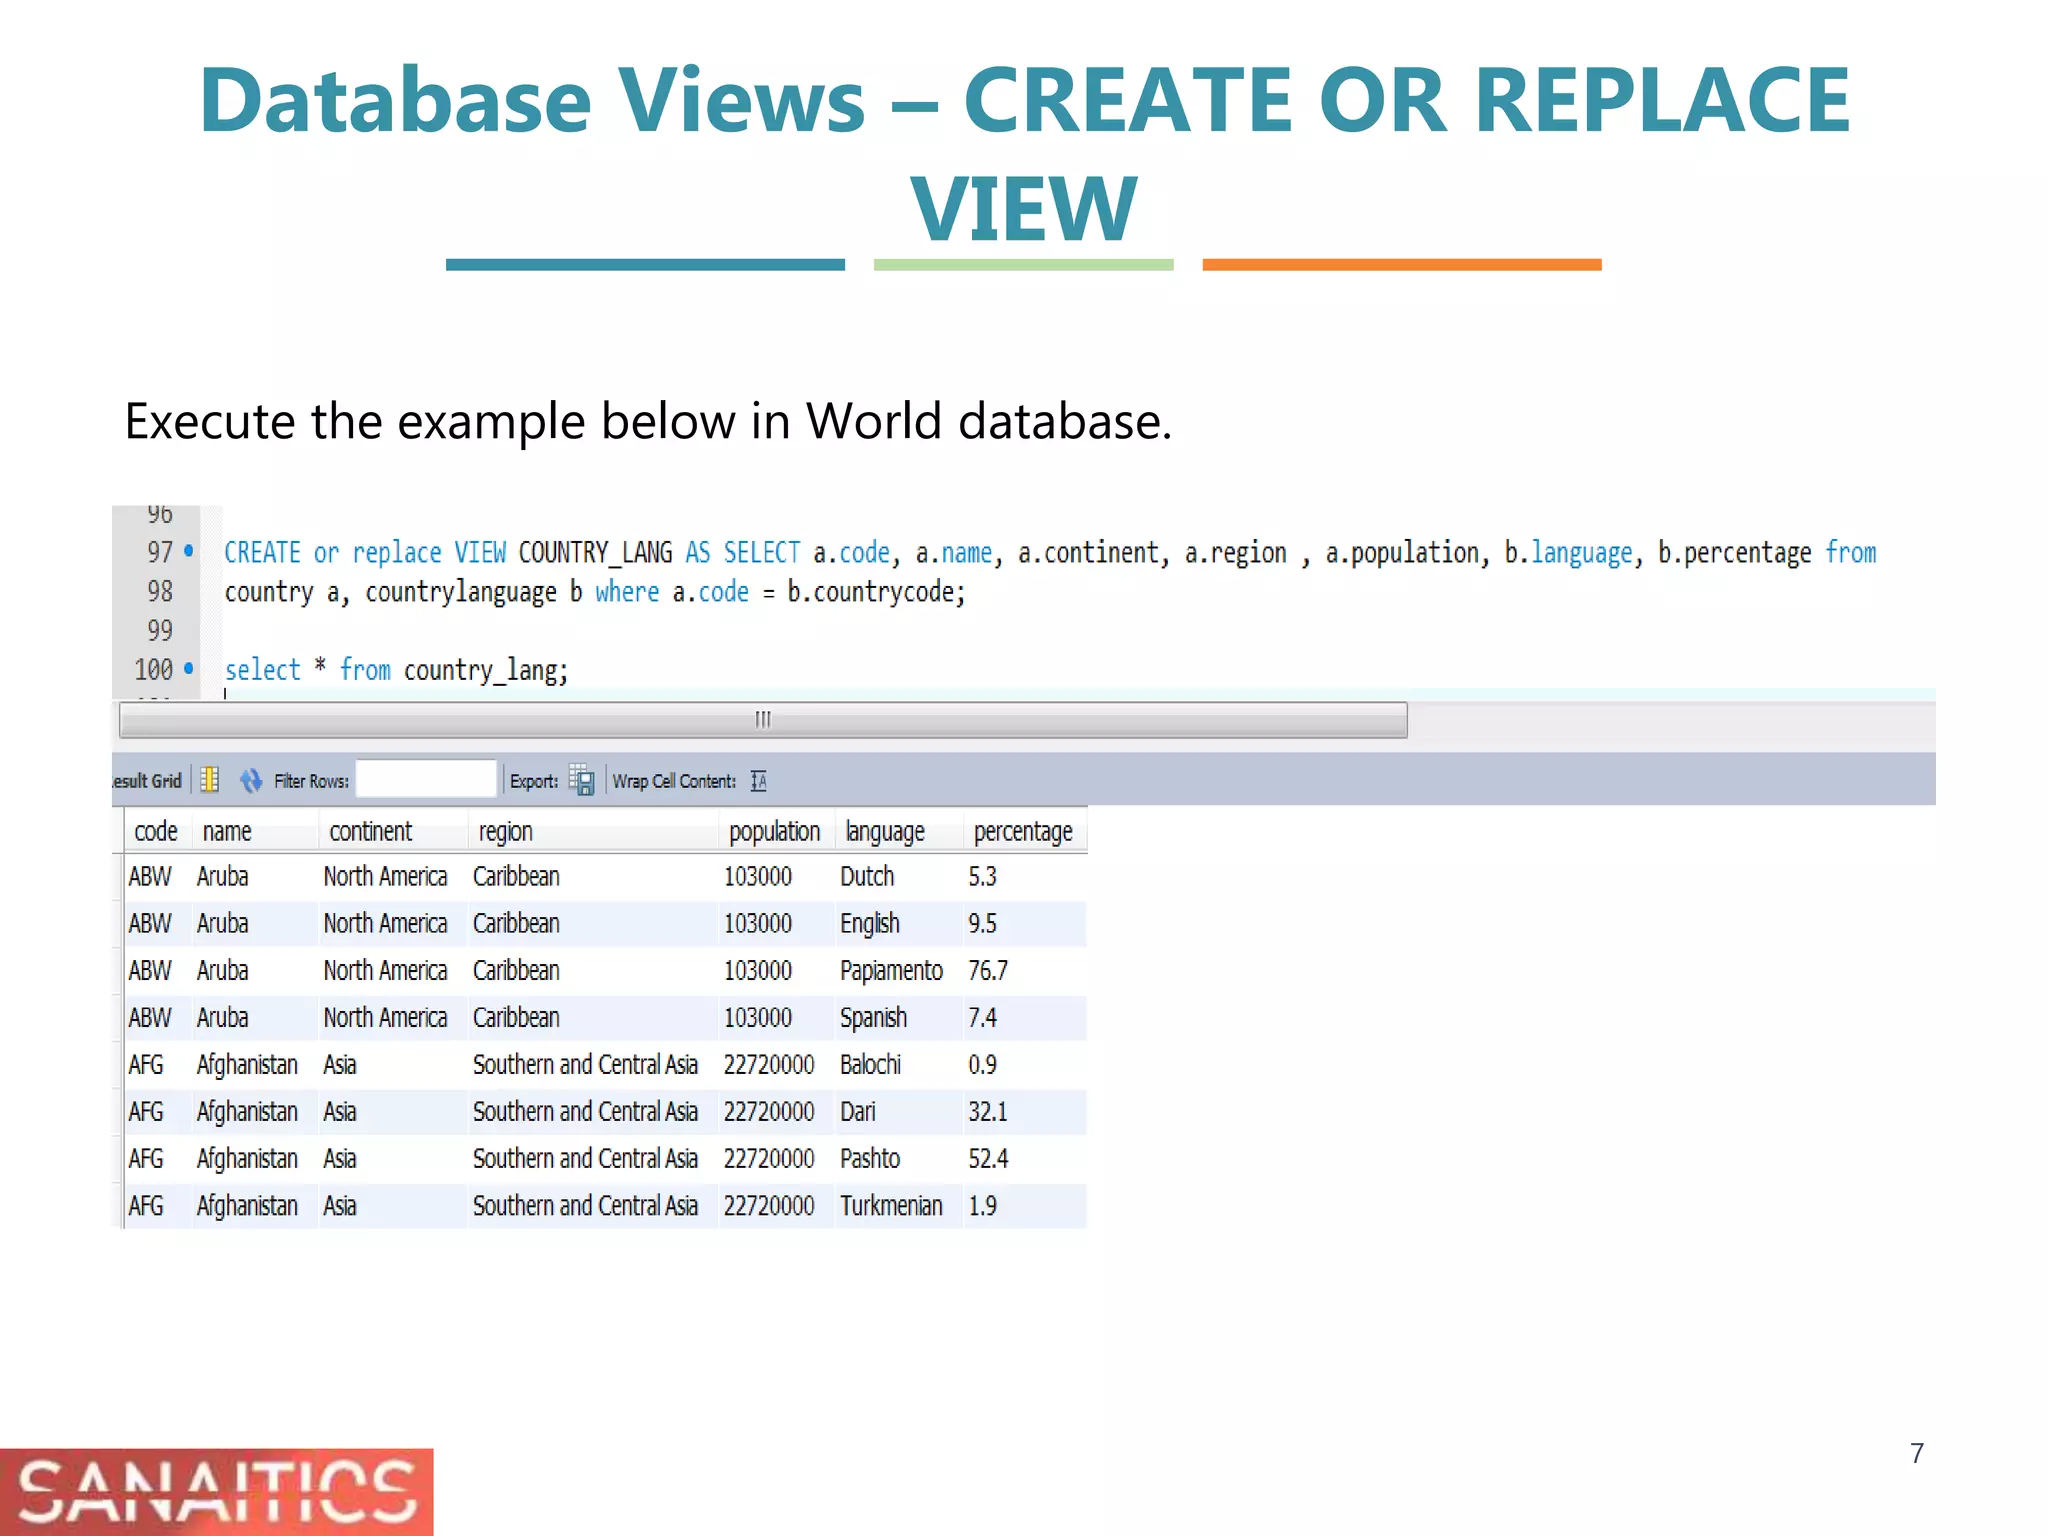Click the Export recordset icon

click(x=582, y=780)
